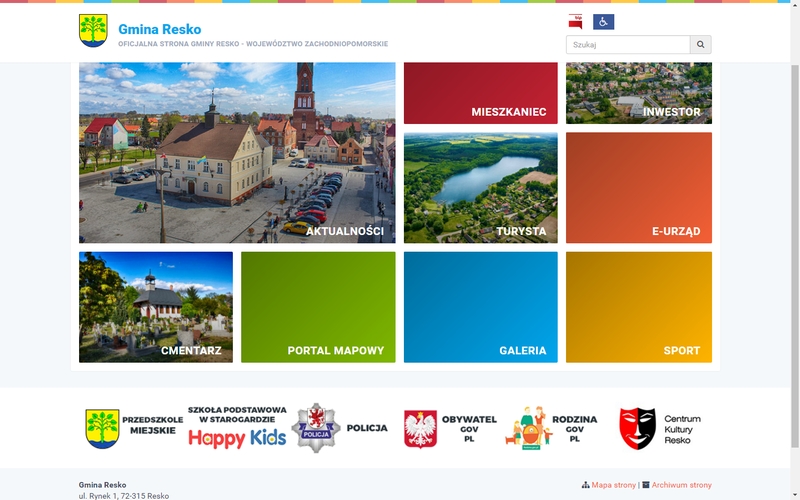
Task: Open the Przedszkole Miejskie text link
Action: coord(153,425)
